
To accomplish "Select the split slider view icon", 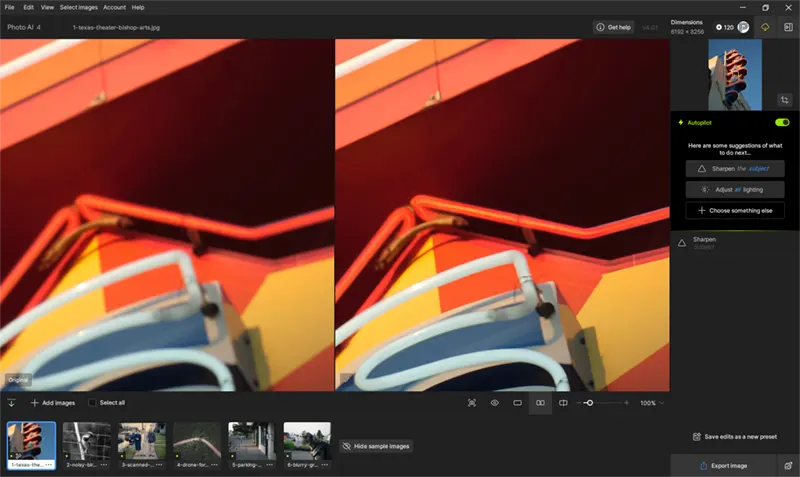I will [x=563, y=403].
